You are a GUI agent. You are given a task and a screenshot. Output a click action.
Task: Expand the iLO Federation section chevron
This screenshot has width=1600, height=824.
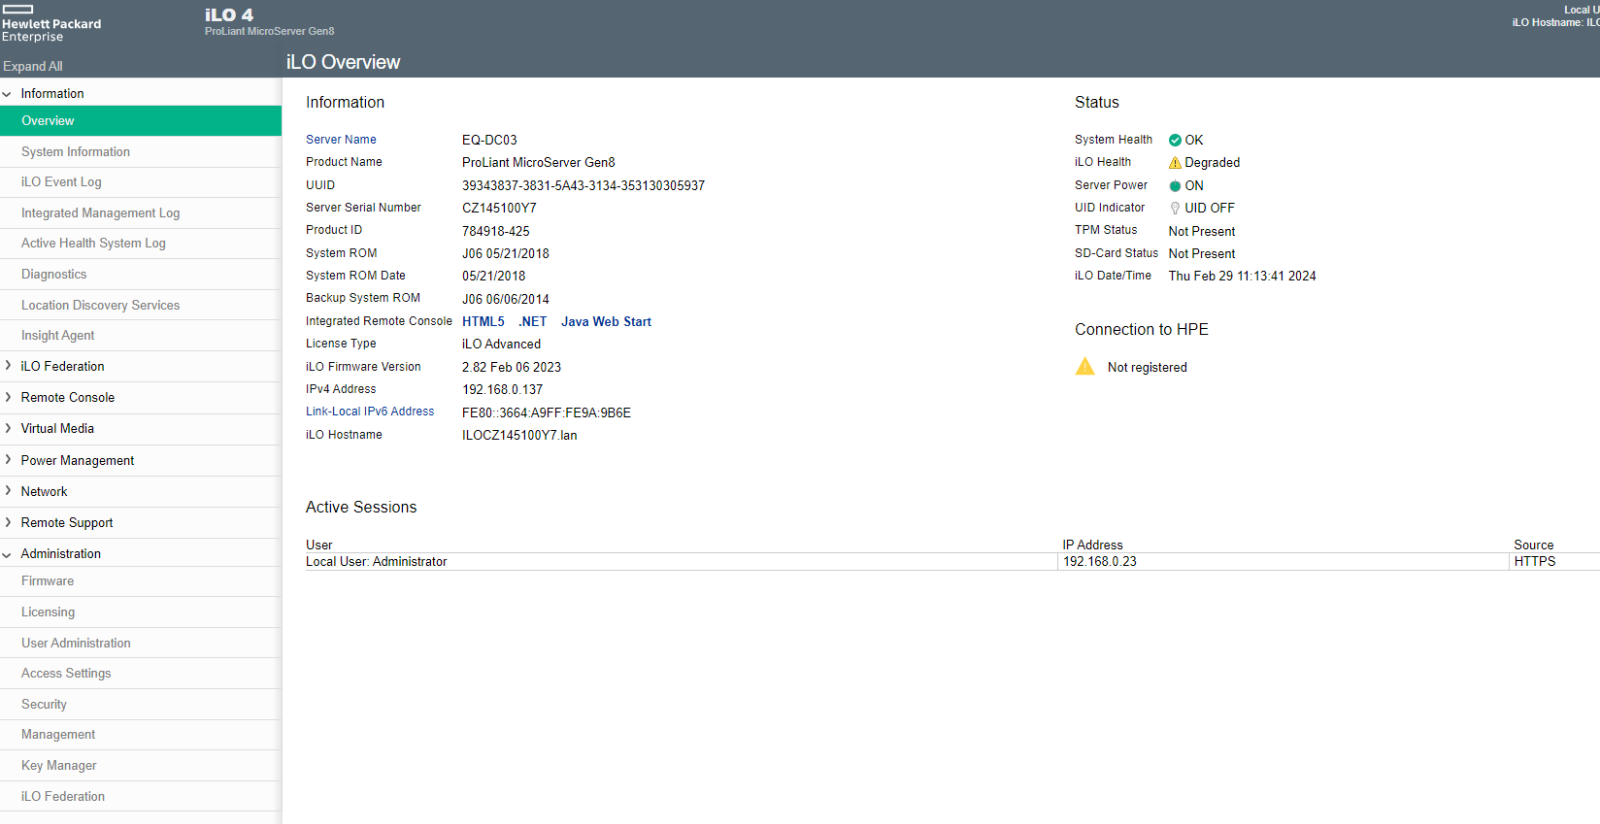pyautogui.click(x=7, y=366)
